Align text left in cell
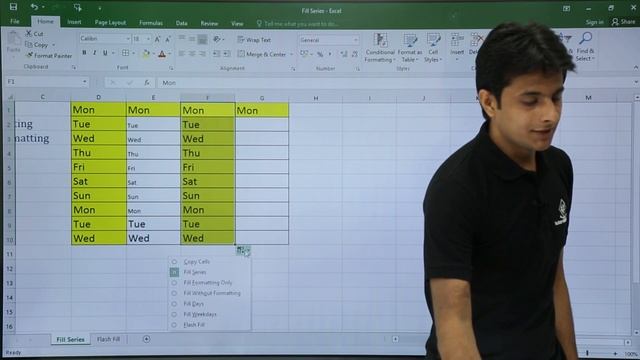This screenshot has height=360, width=640. click(181, 53)
